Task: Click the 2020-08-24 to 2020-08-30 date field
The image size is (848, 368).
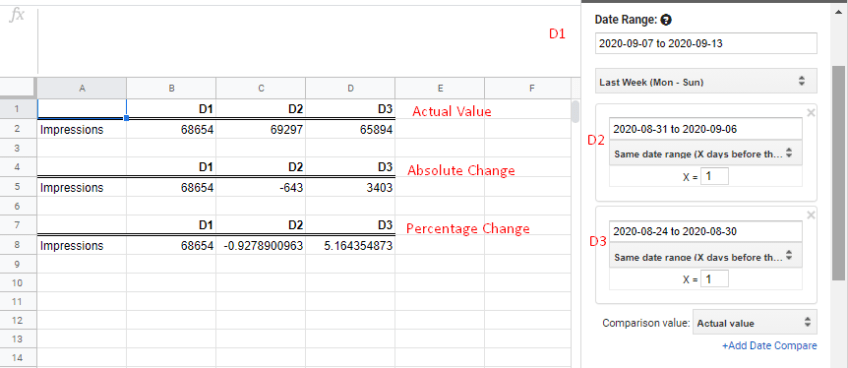Action: click(x=706, y=232)
